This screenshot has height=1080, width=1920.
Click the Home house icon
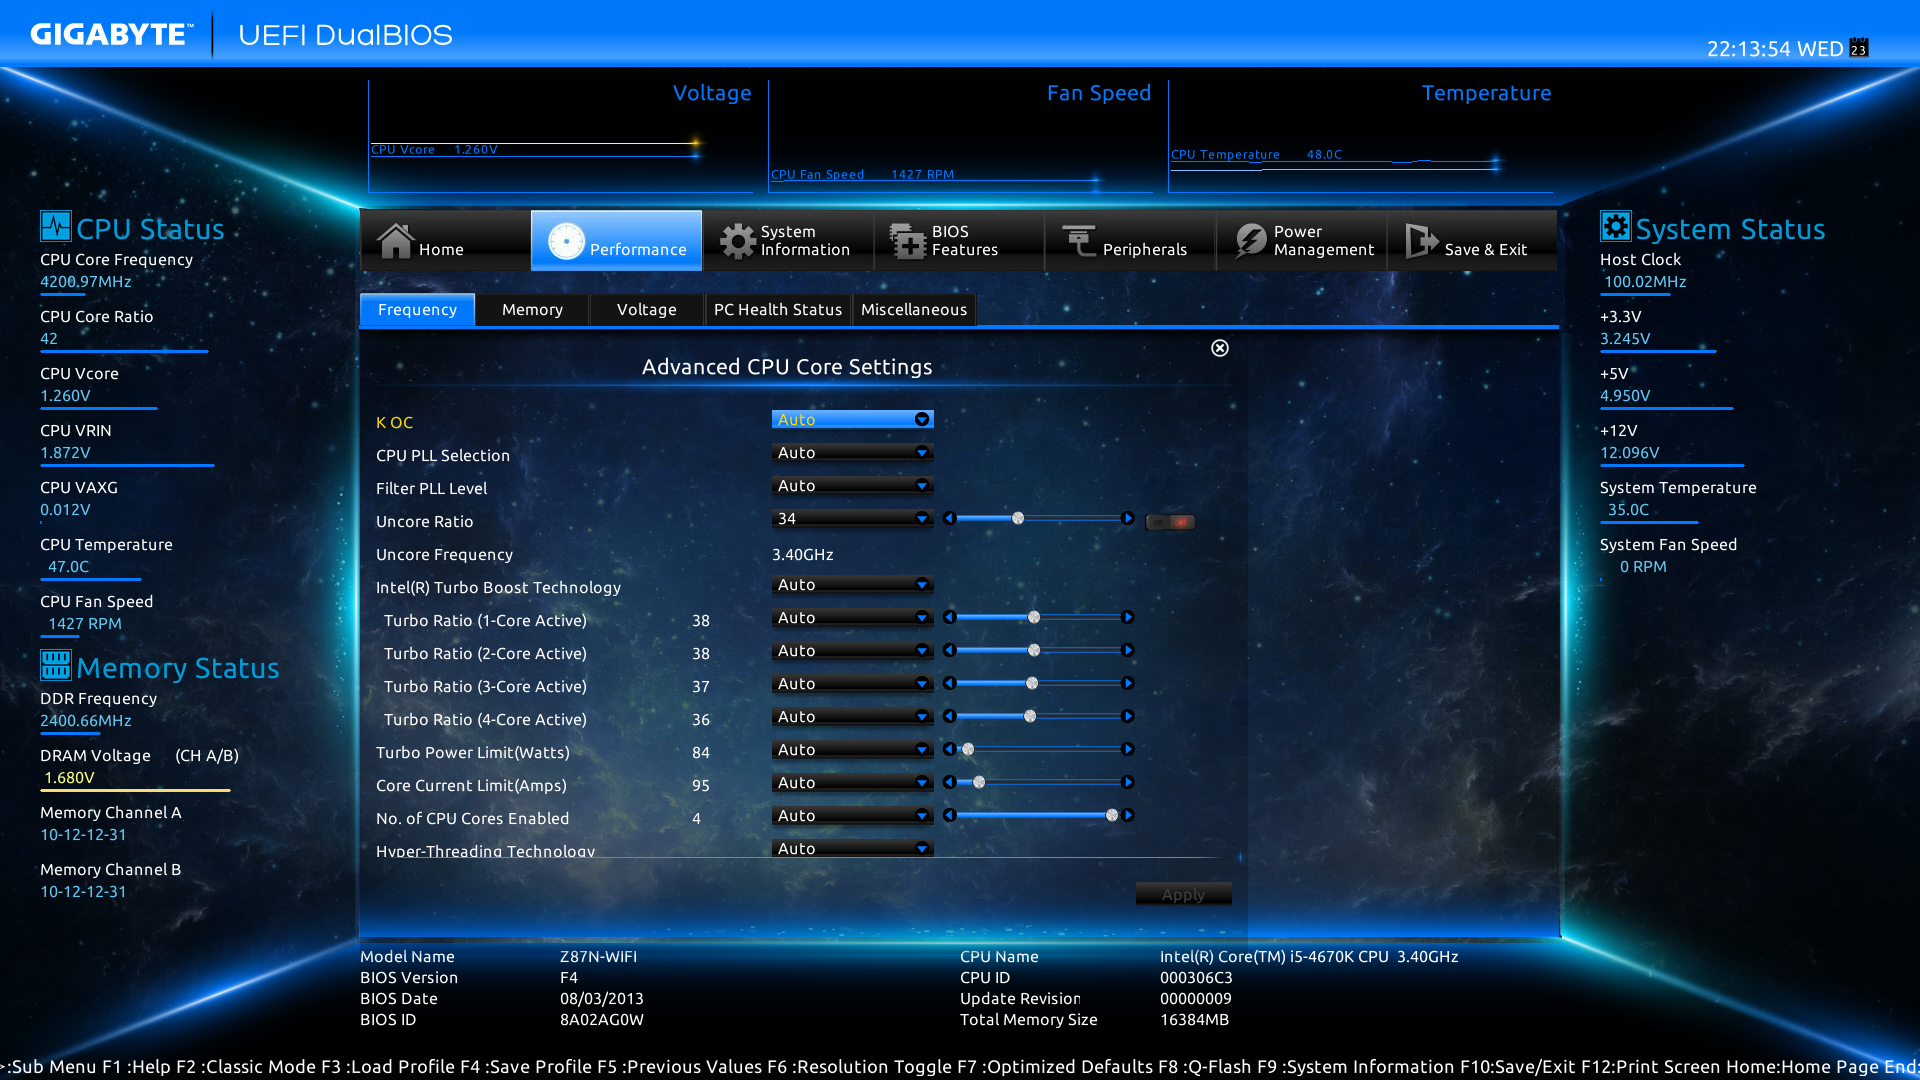(x=395, y=241)
